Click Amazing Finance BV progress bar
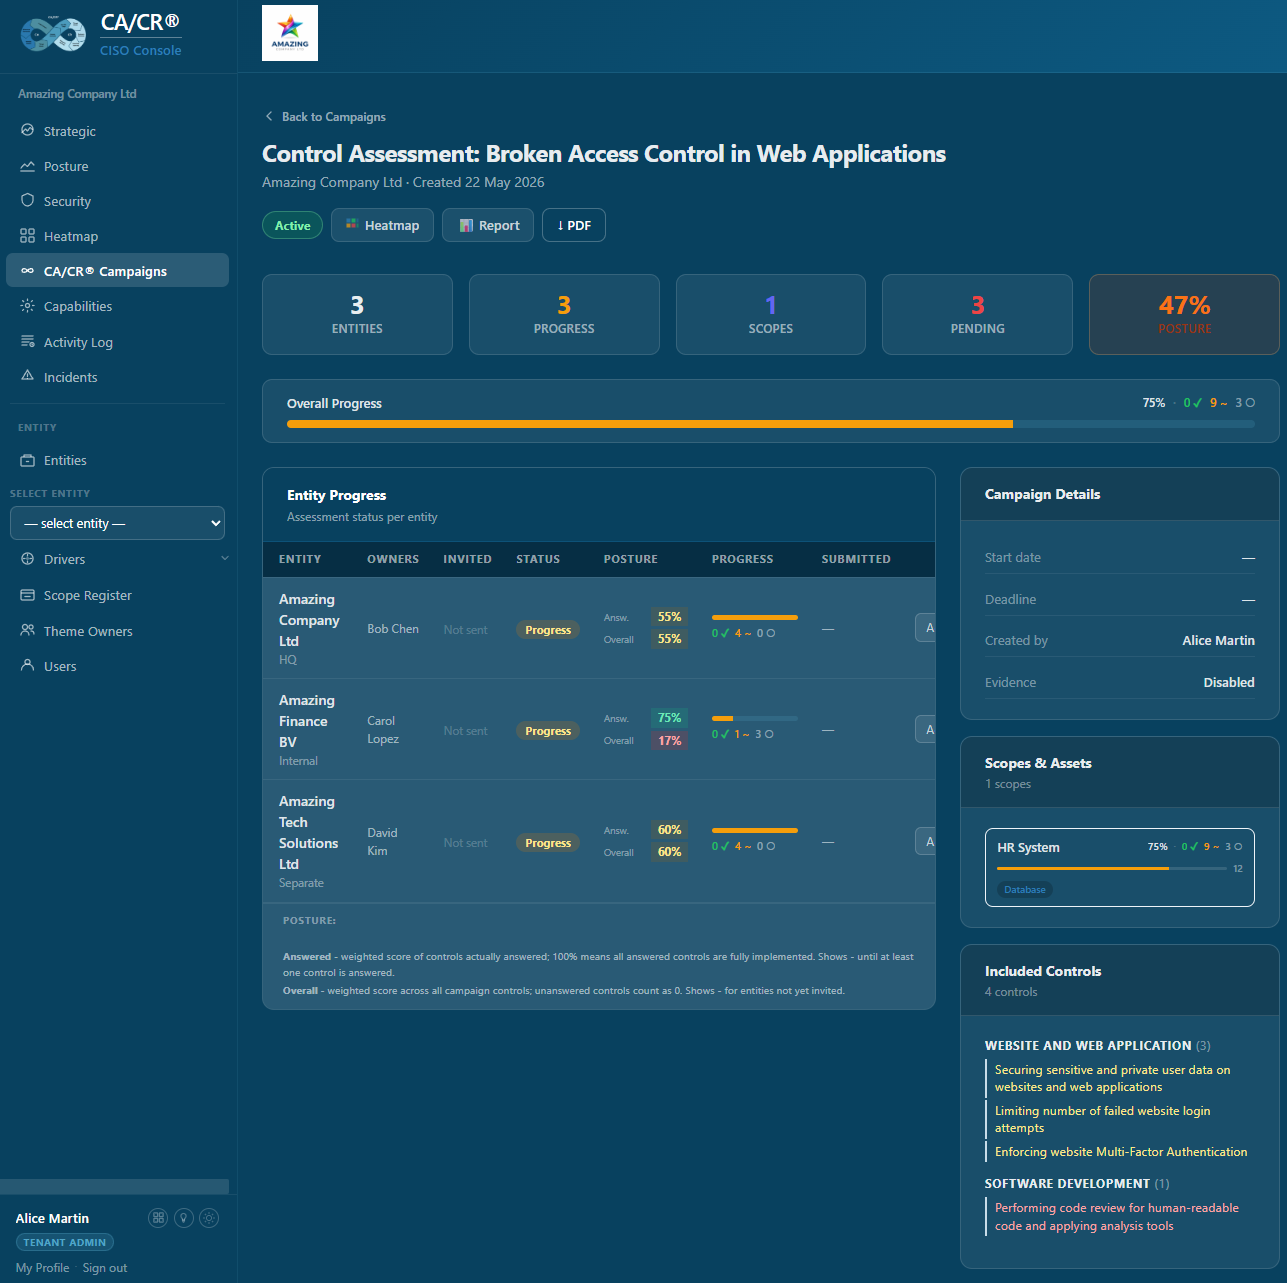 pos(755,718)
